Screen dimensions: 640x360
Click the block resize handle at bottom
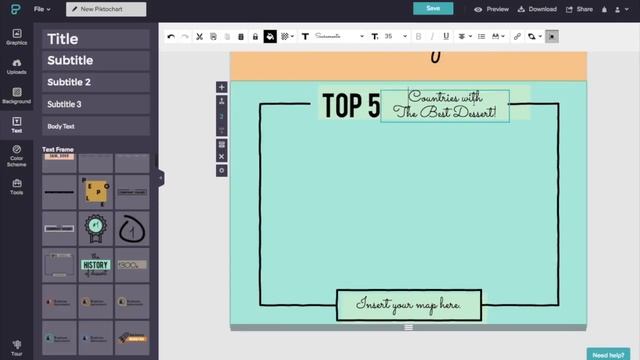[x=409, y=327]
